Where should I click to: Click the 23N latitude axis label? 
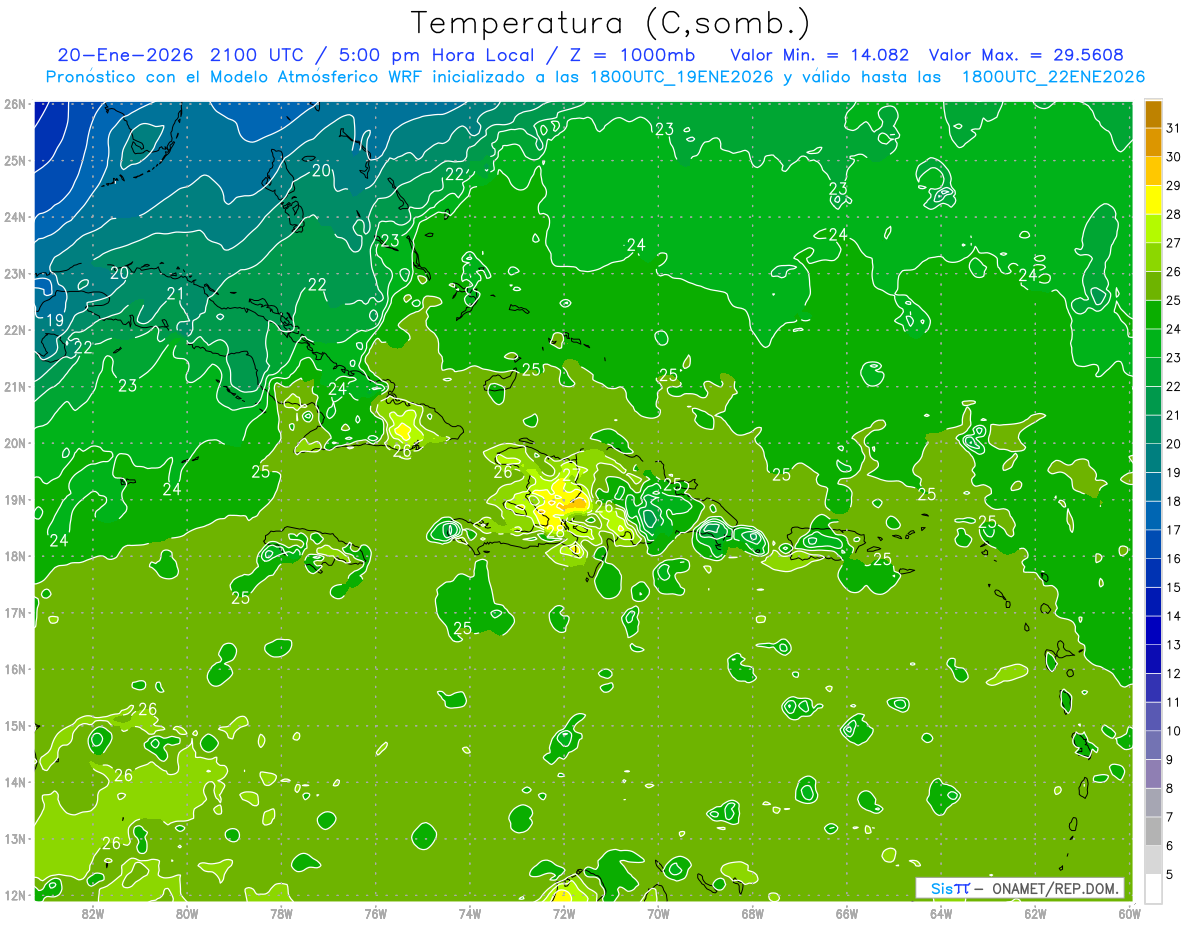pos(15,274)
